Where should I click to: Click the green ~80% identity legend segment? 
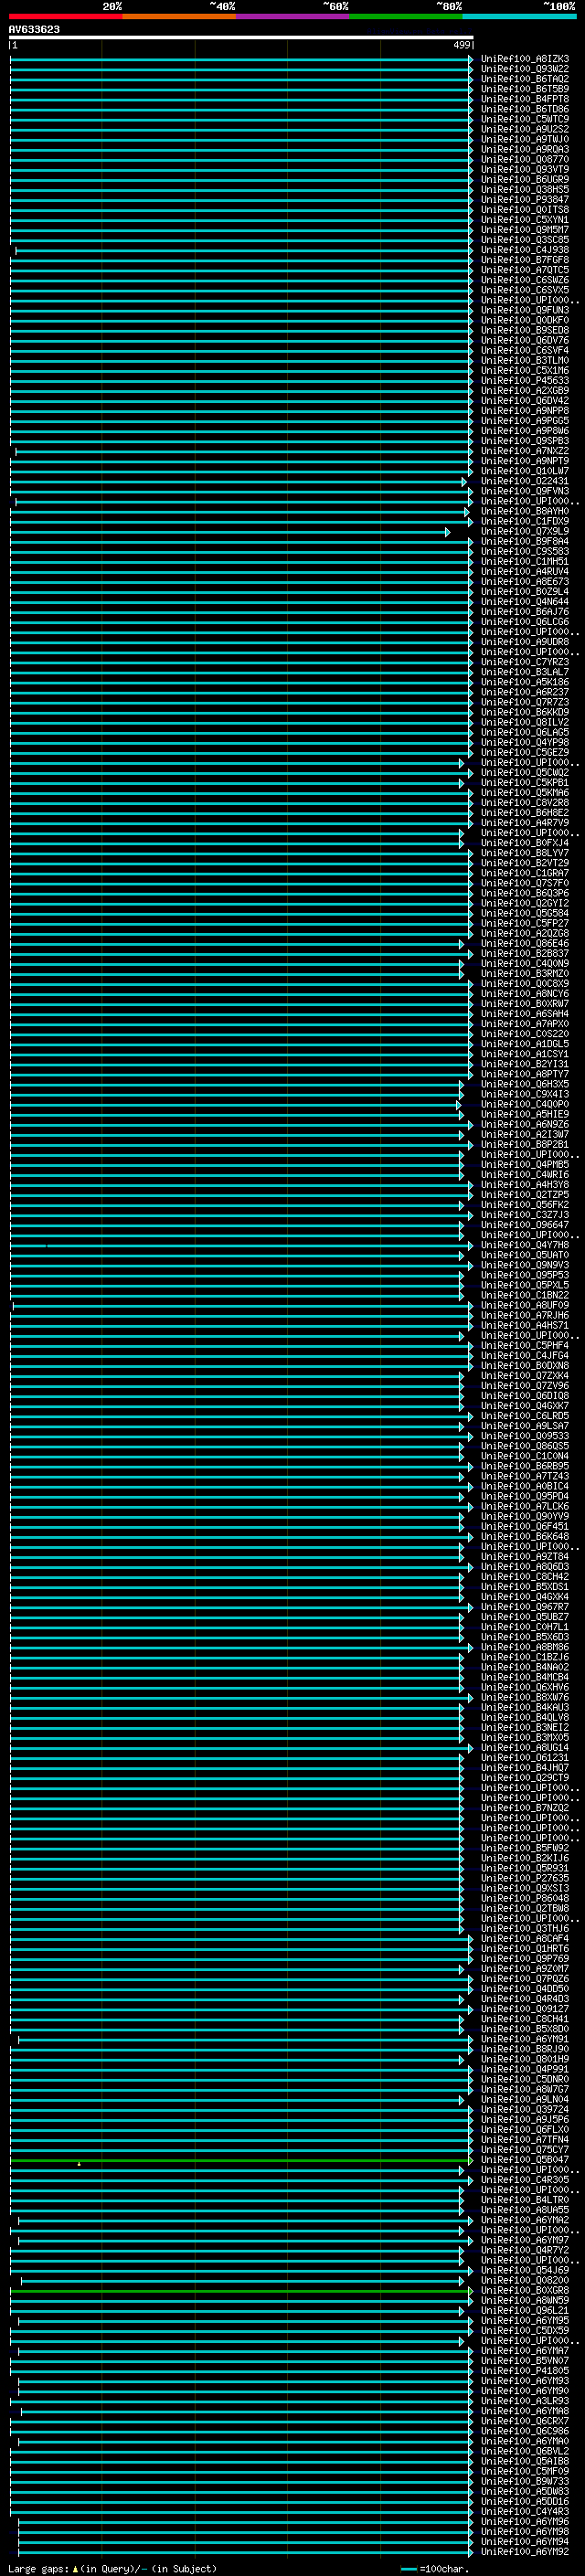point(406,17)
